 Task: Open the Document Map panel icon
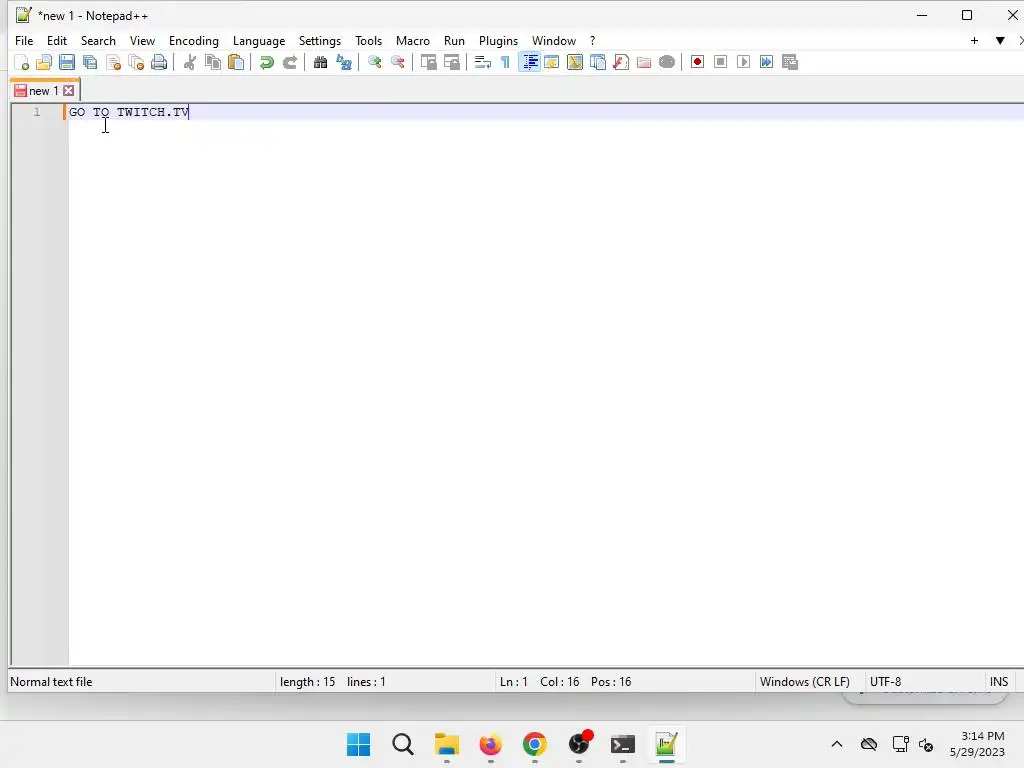pos(575,62)
